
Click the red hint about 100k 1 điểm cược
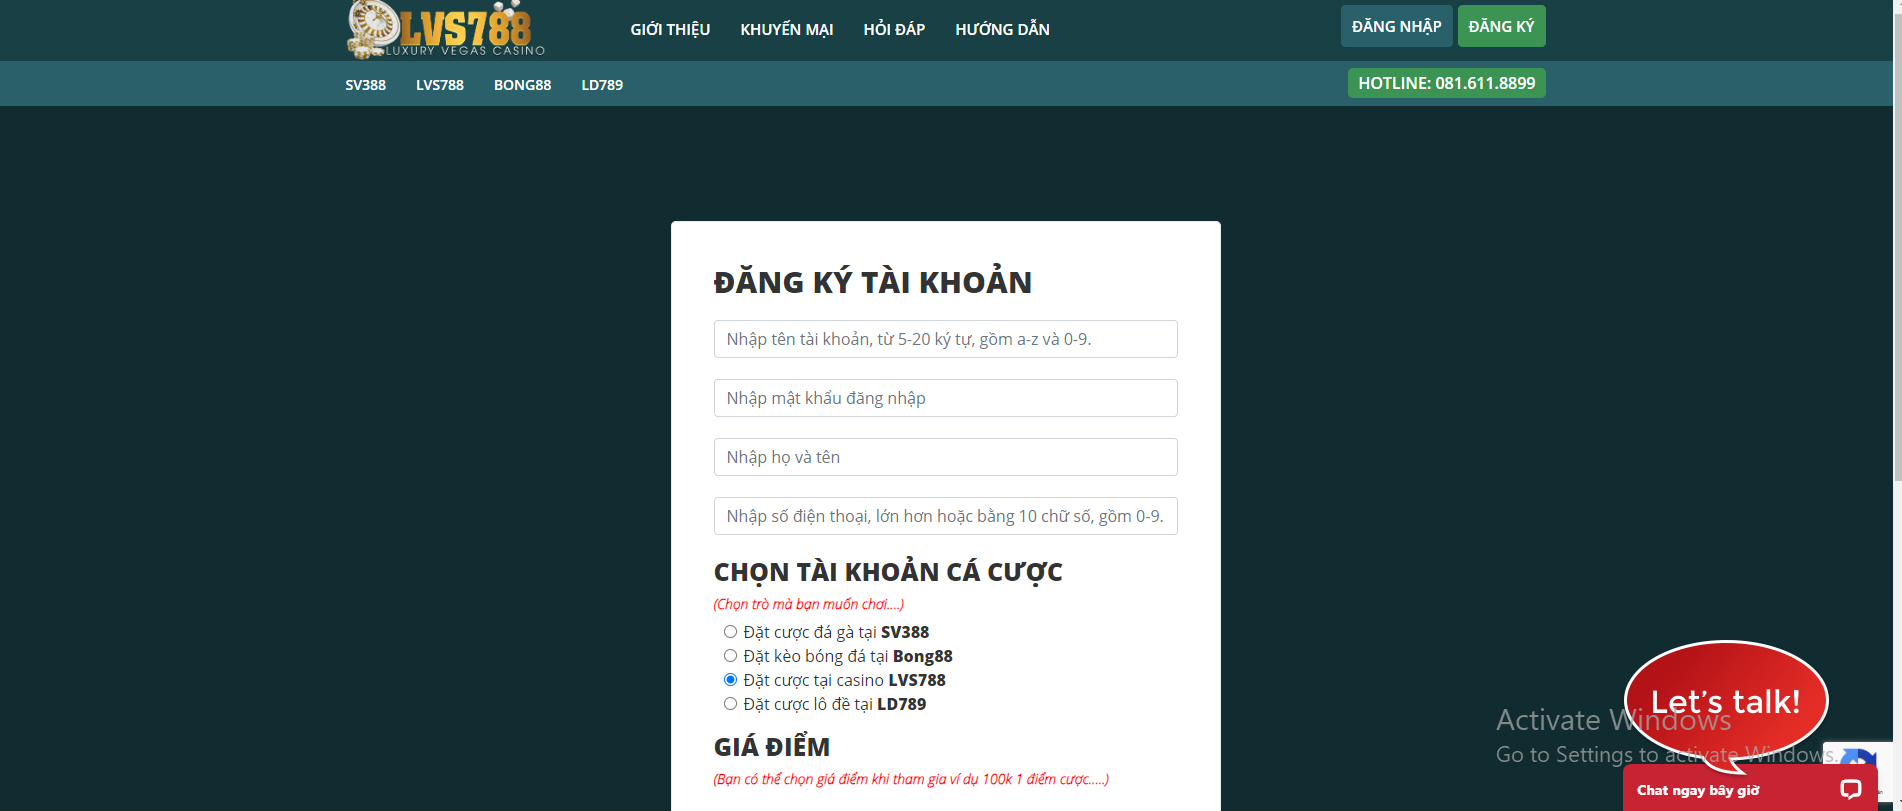pos(911,779)
